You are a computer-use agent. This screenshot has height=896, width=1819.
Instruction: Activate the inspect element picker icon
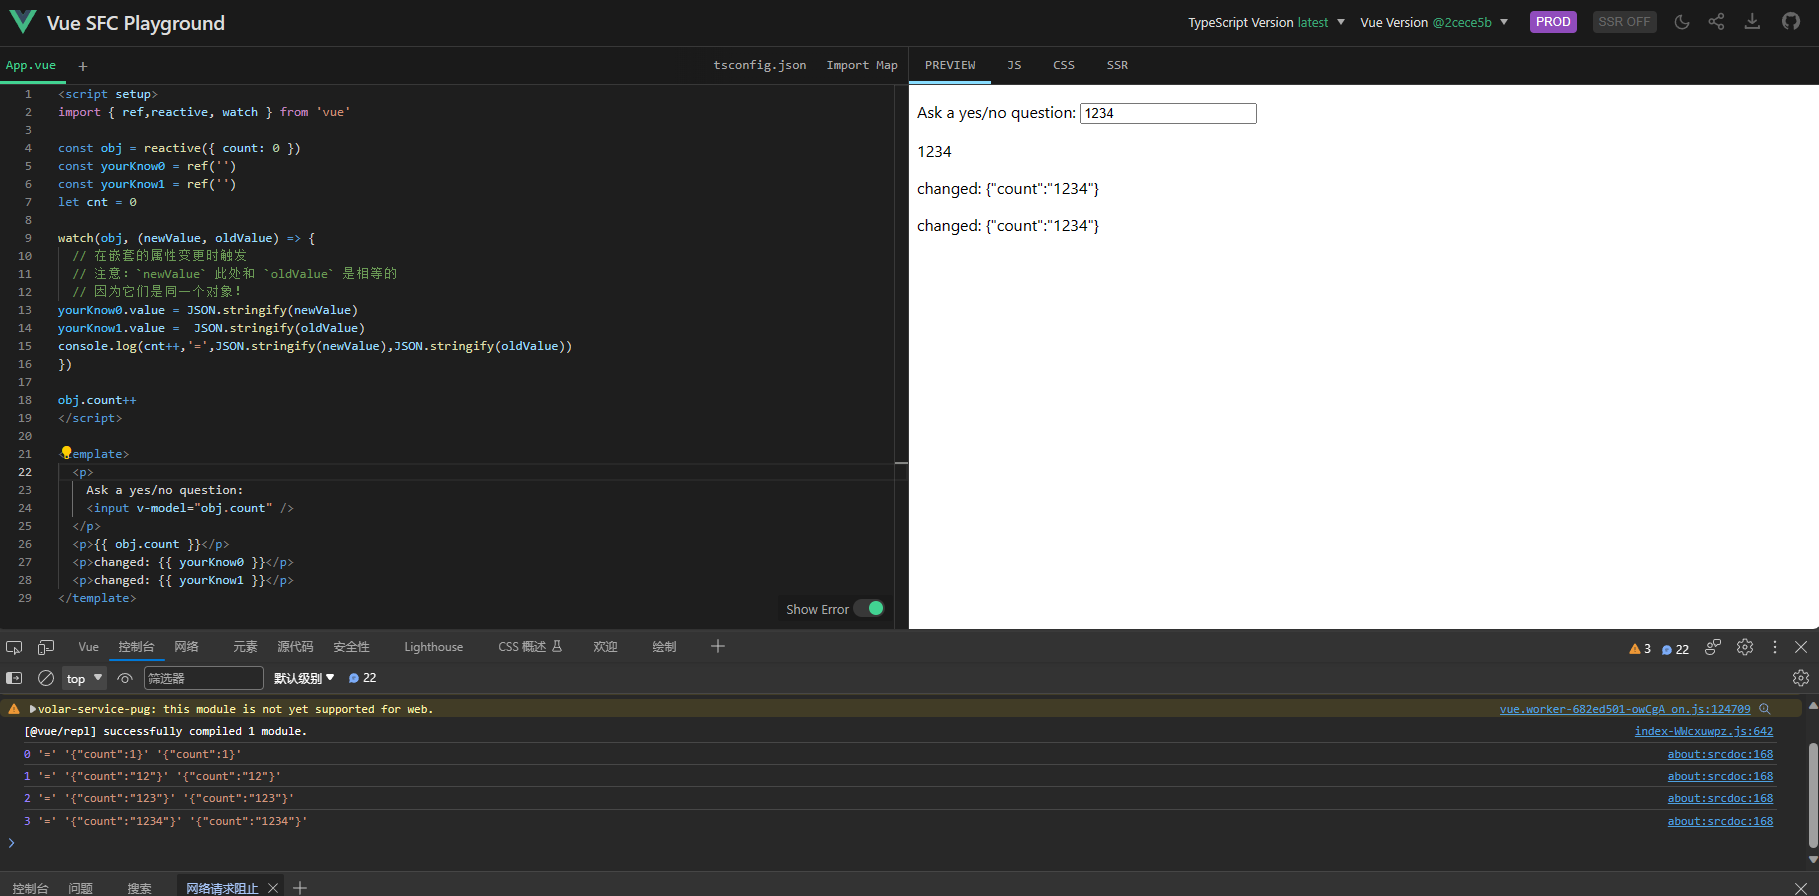[x=14, y=647]
